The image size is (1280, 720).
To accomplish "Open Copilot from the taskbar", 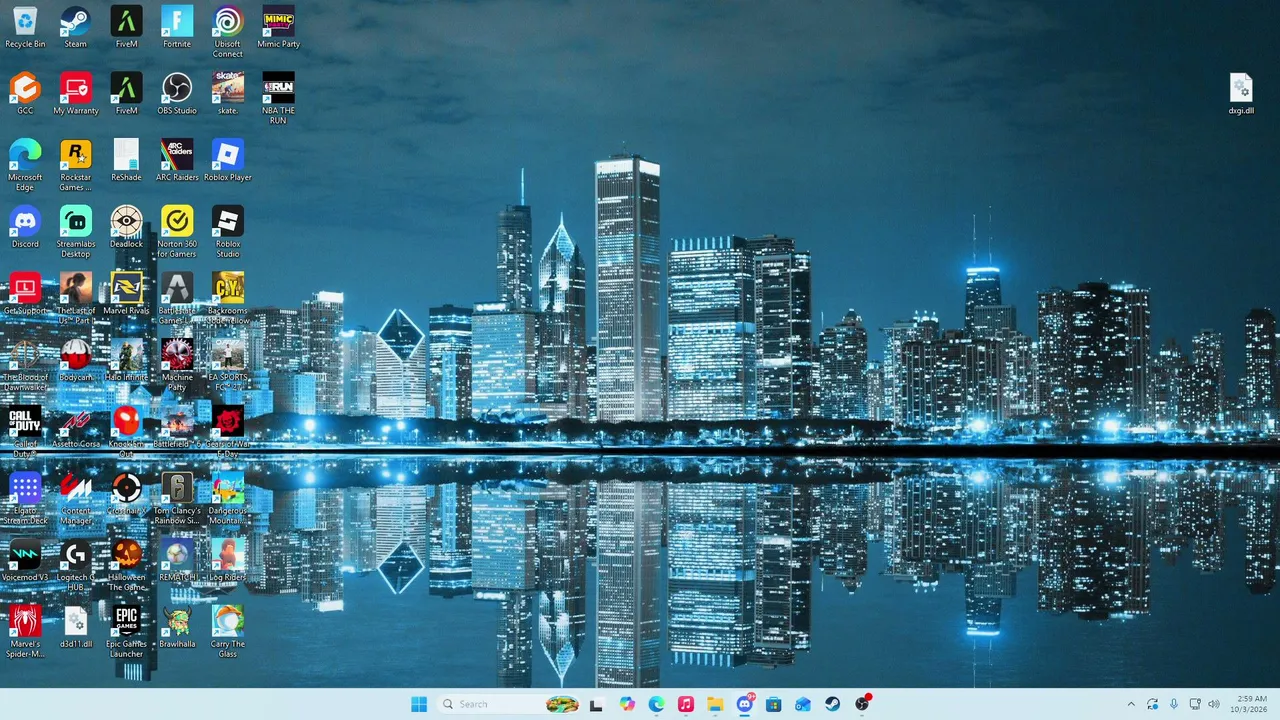I will click(627, 704).
